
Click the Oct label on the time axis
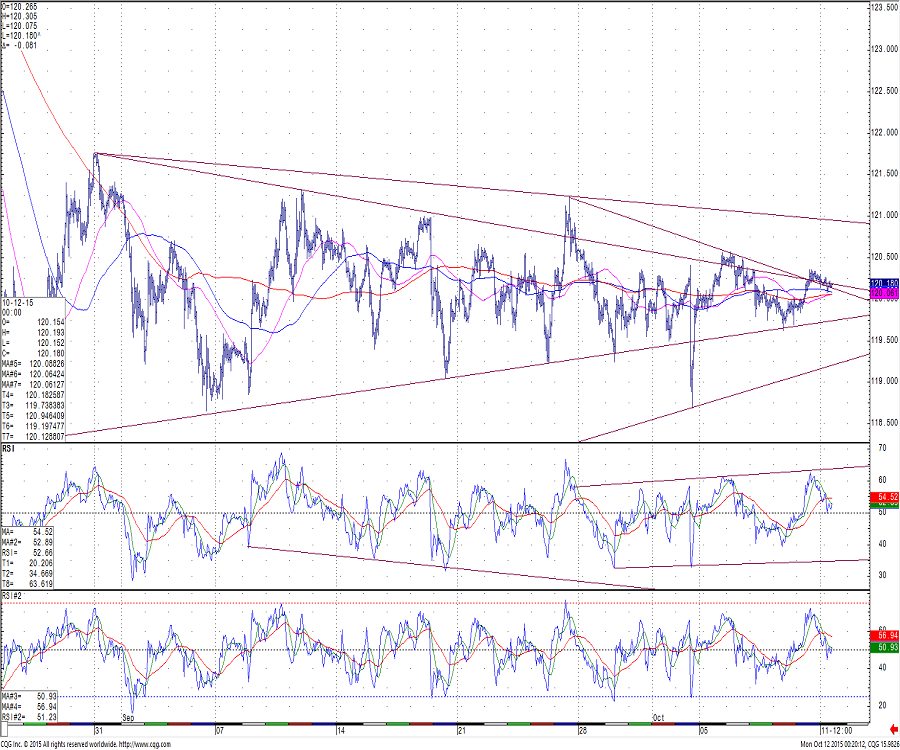[658, 718]
